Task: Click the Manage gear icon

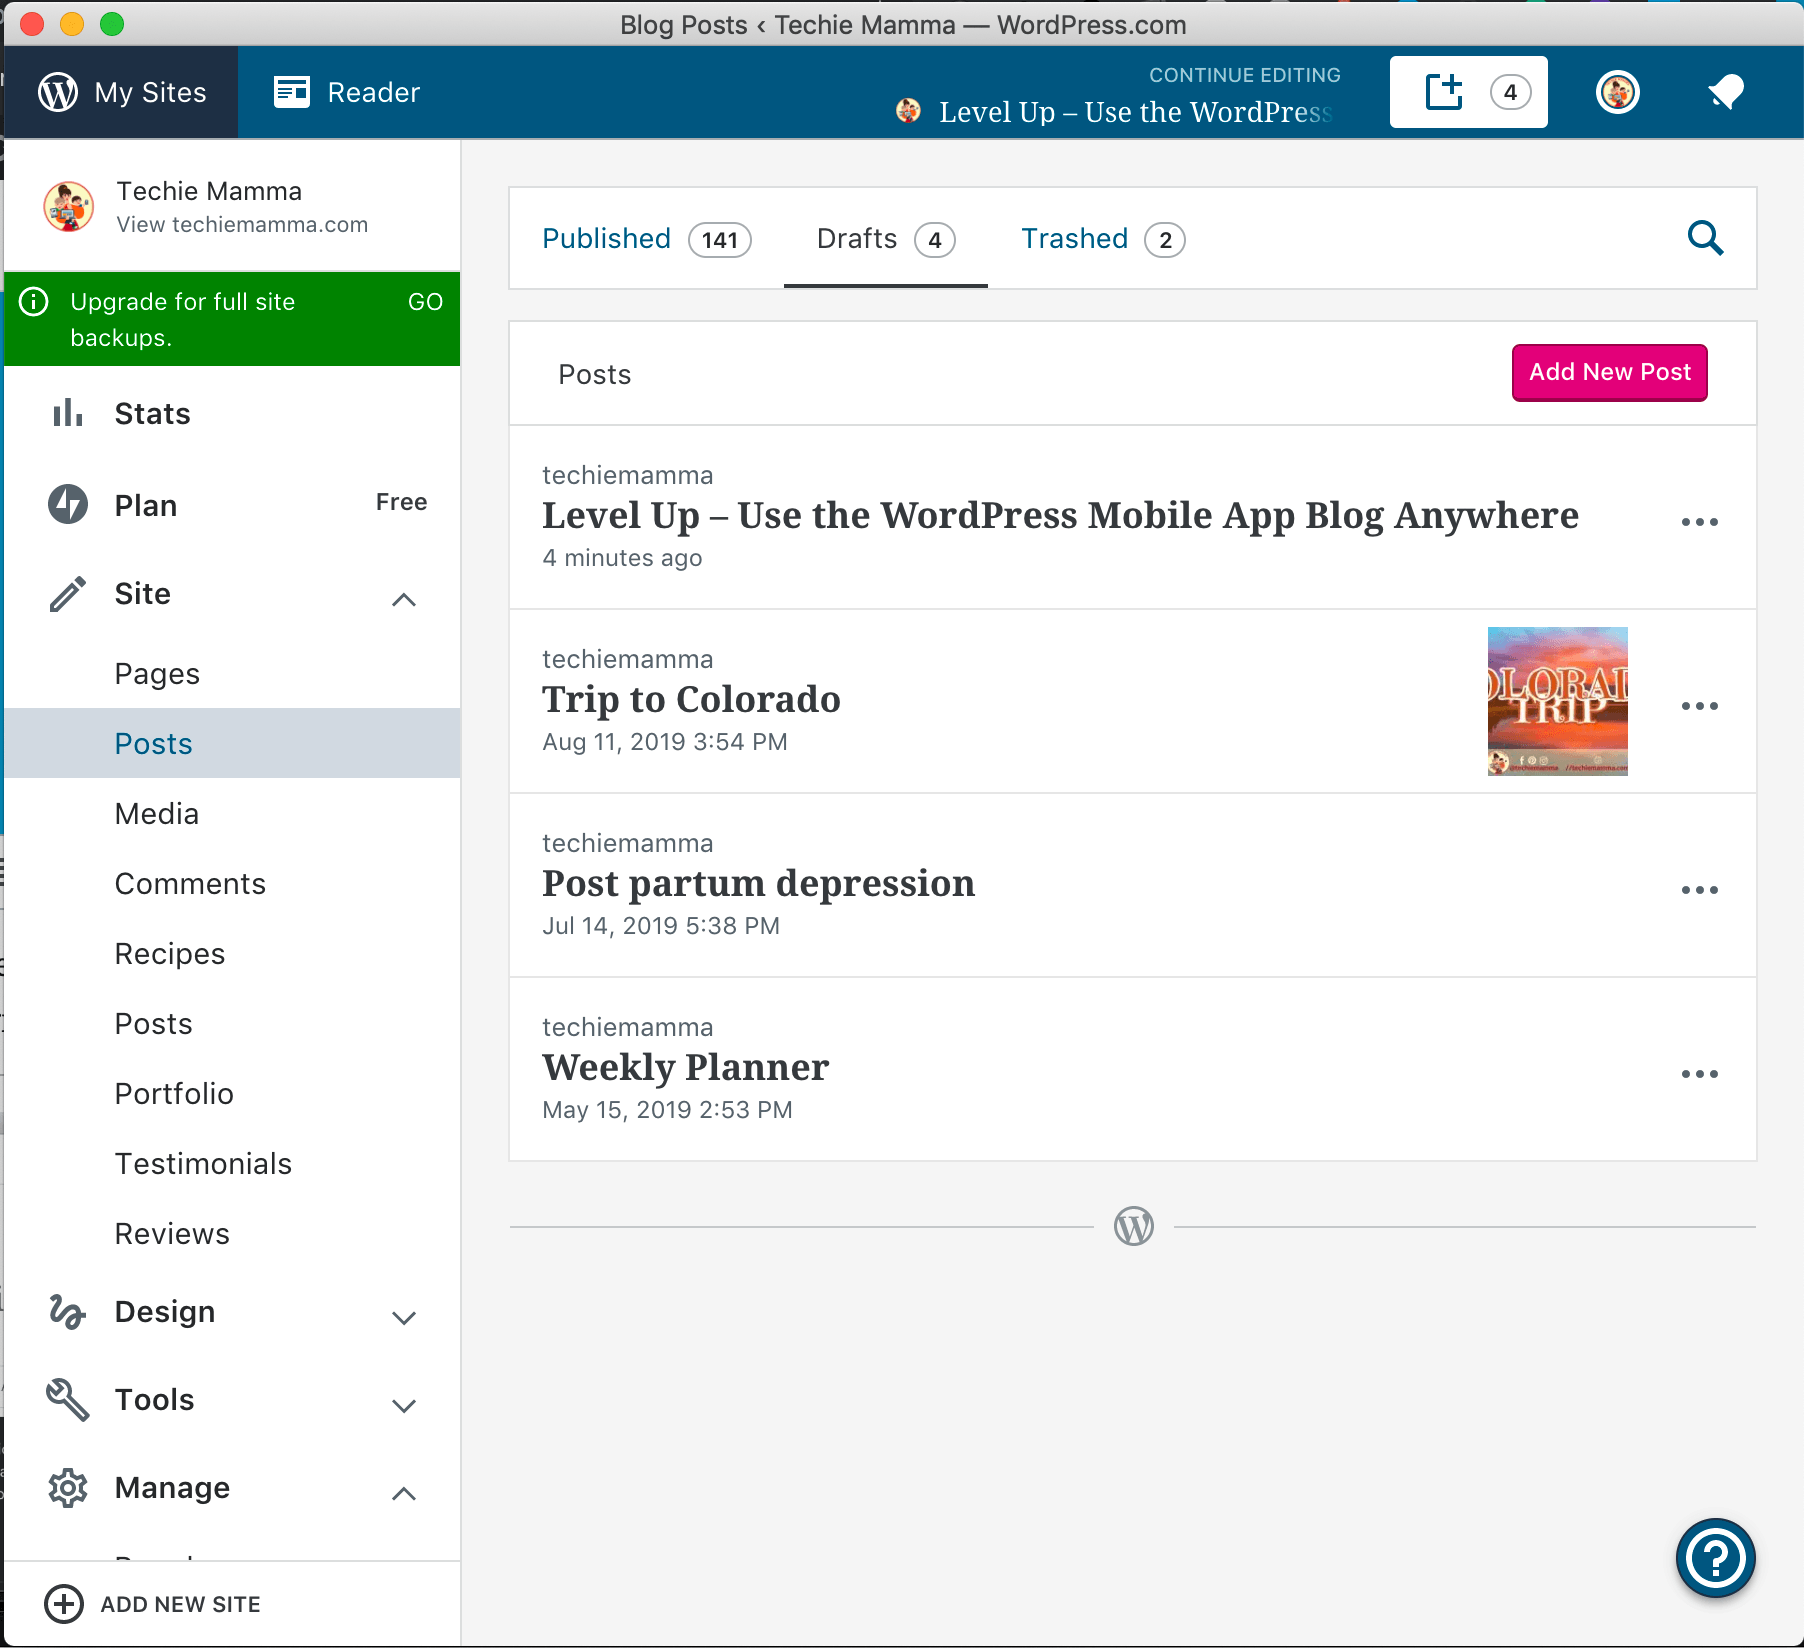Action: (68, 1488)
